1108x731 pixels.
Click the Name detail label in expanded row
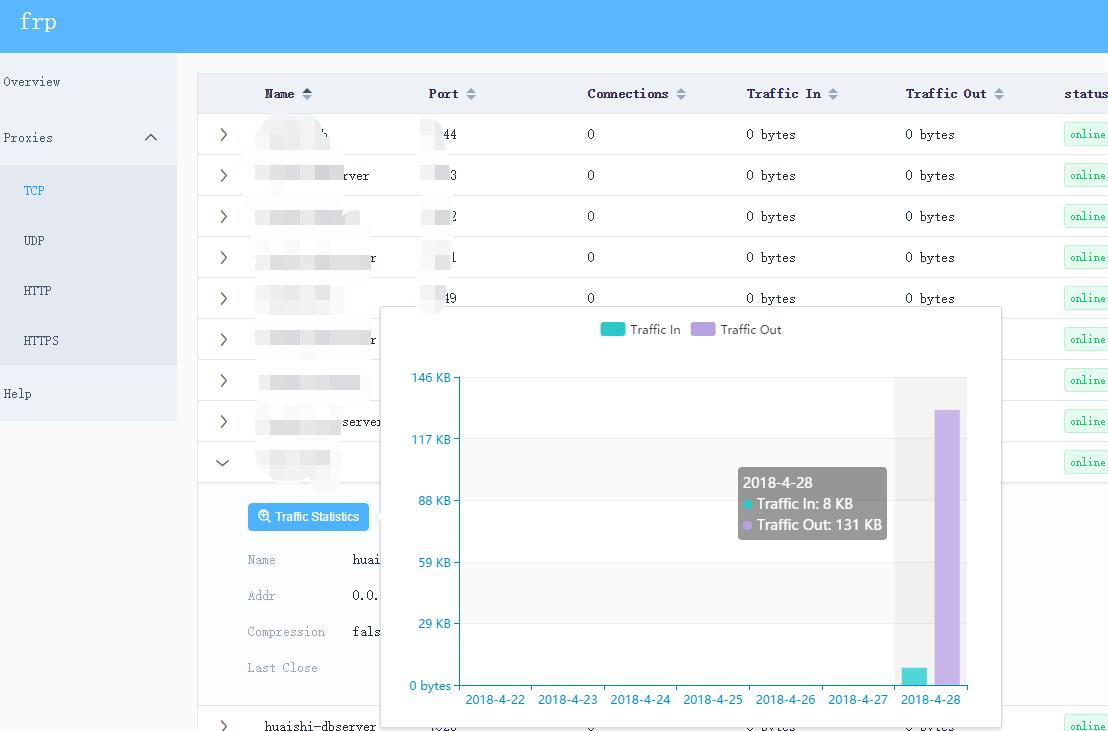coord(261,560)
